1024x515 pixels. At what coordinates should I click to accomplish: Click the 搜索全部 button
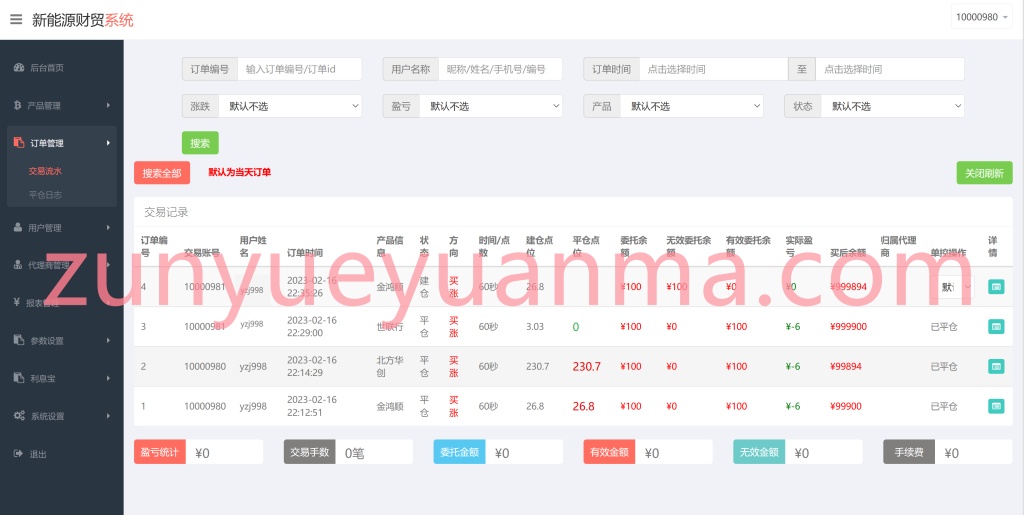162,173
